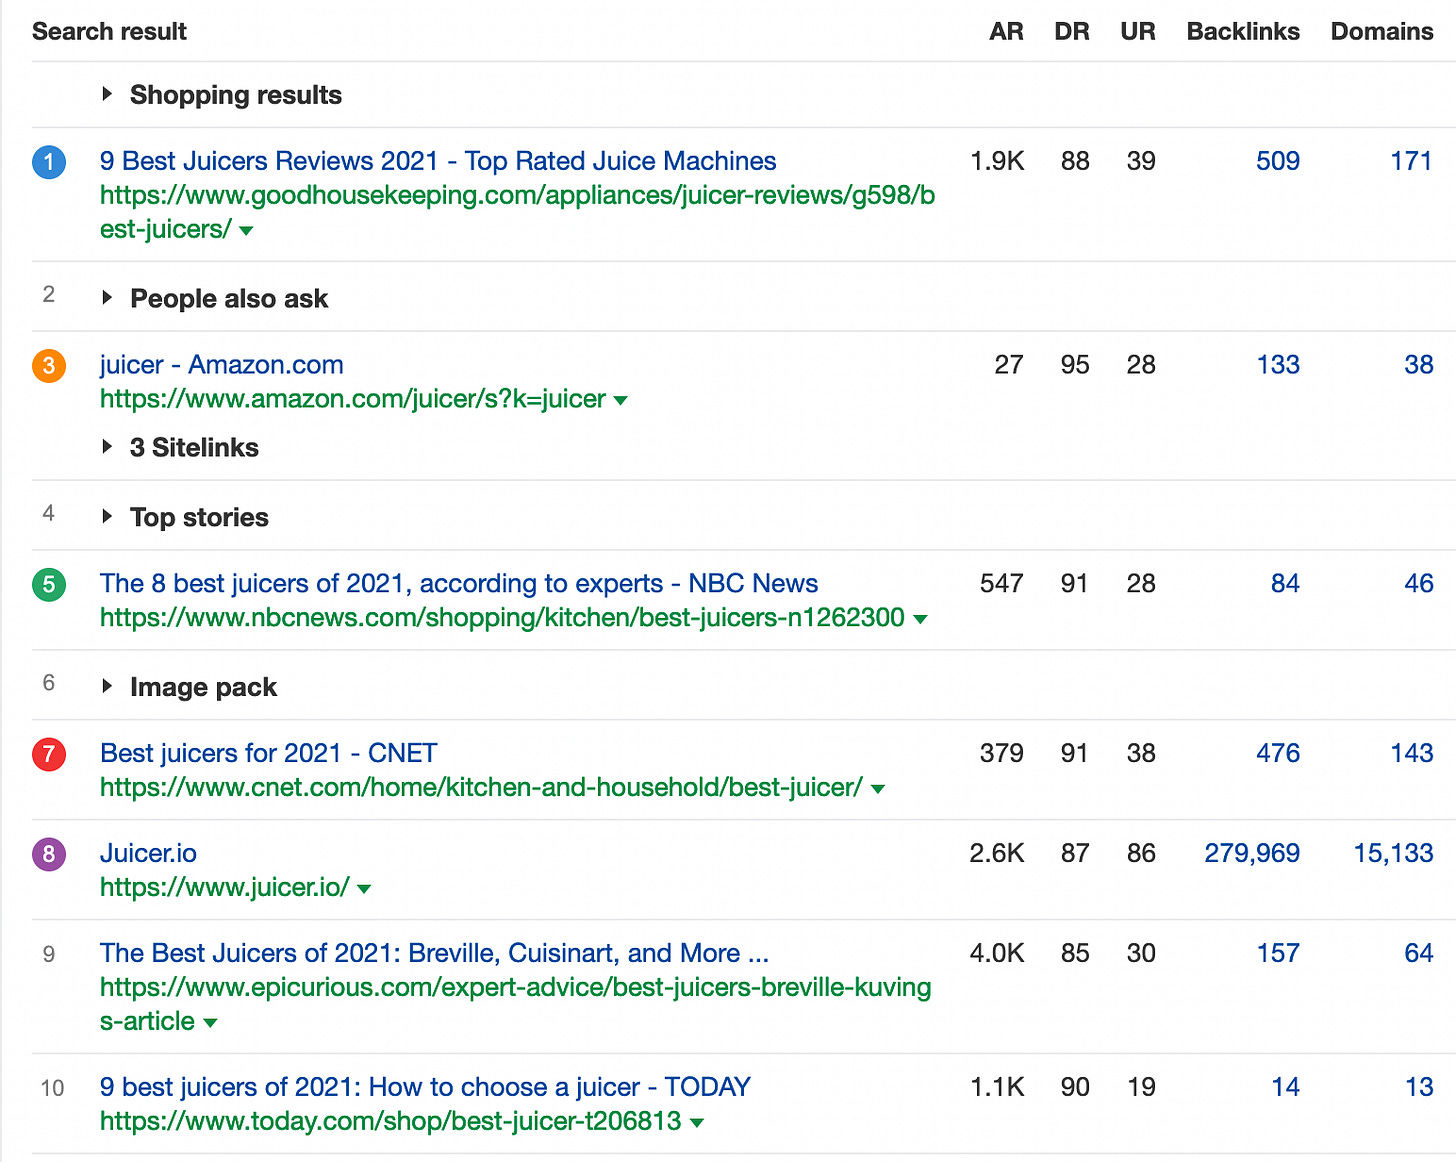Select AR value 547 in NBC News row
Screen dimensions: 1456x1162
[x=1002, y=583]
